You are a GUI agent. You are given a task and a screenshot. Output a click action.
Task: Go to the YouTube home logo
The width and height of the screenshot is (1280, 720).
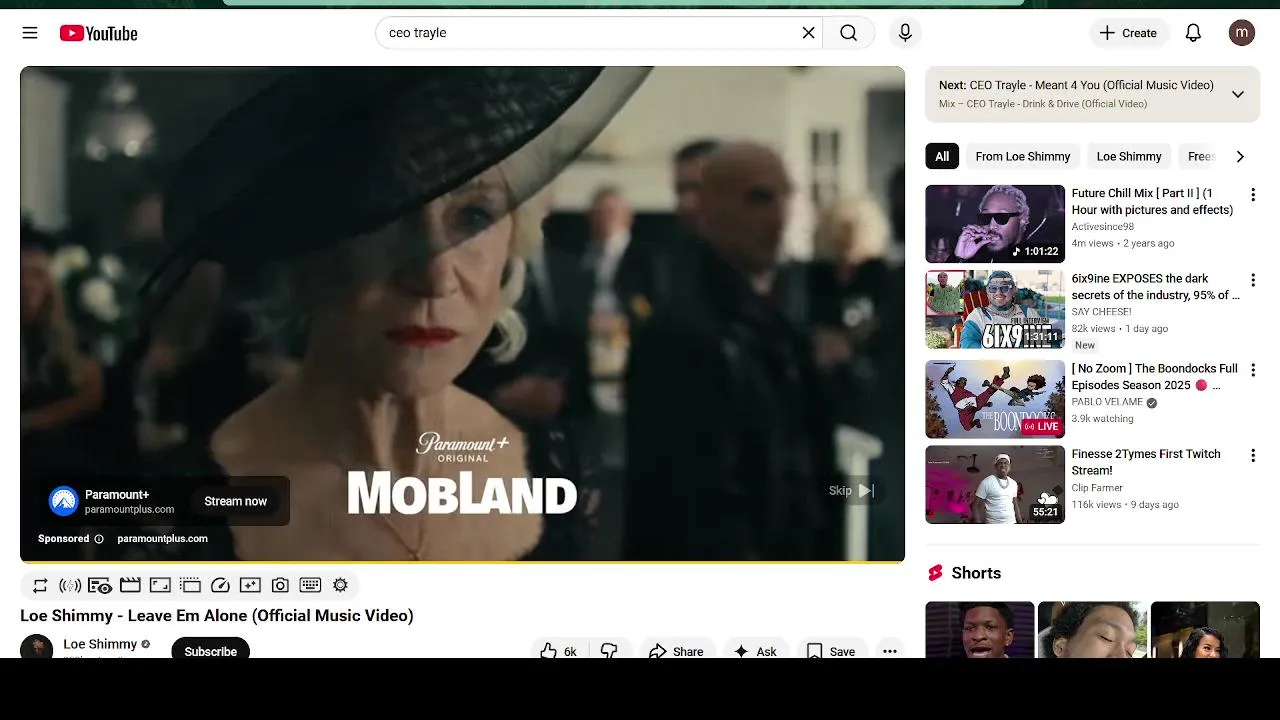coord(98,33)
